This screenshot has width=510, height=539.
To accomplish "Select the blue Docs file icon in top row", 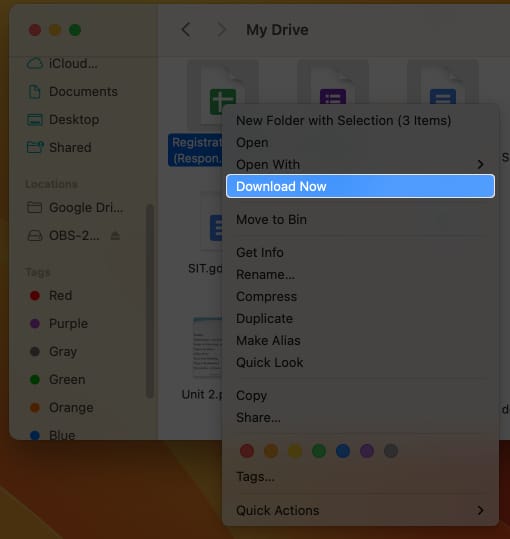I will coord(443,96).
